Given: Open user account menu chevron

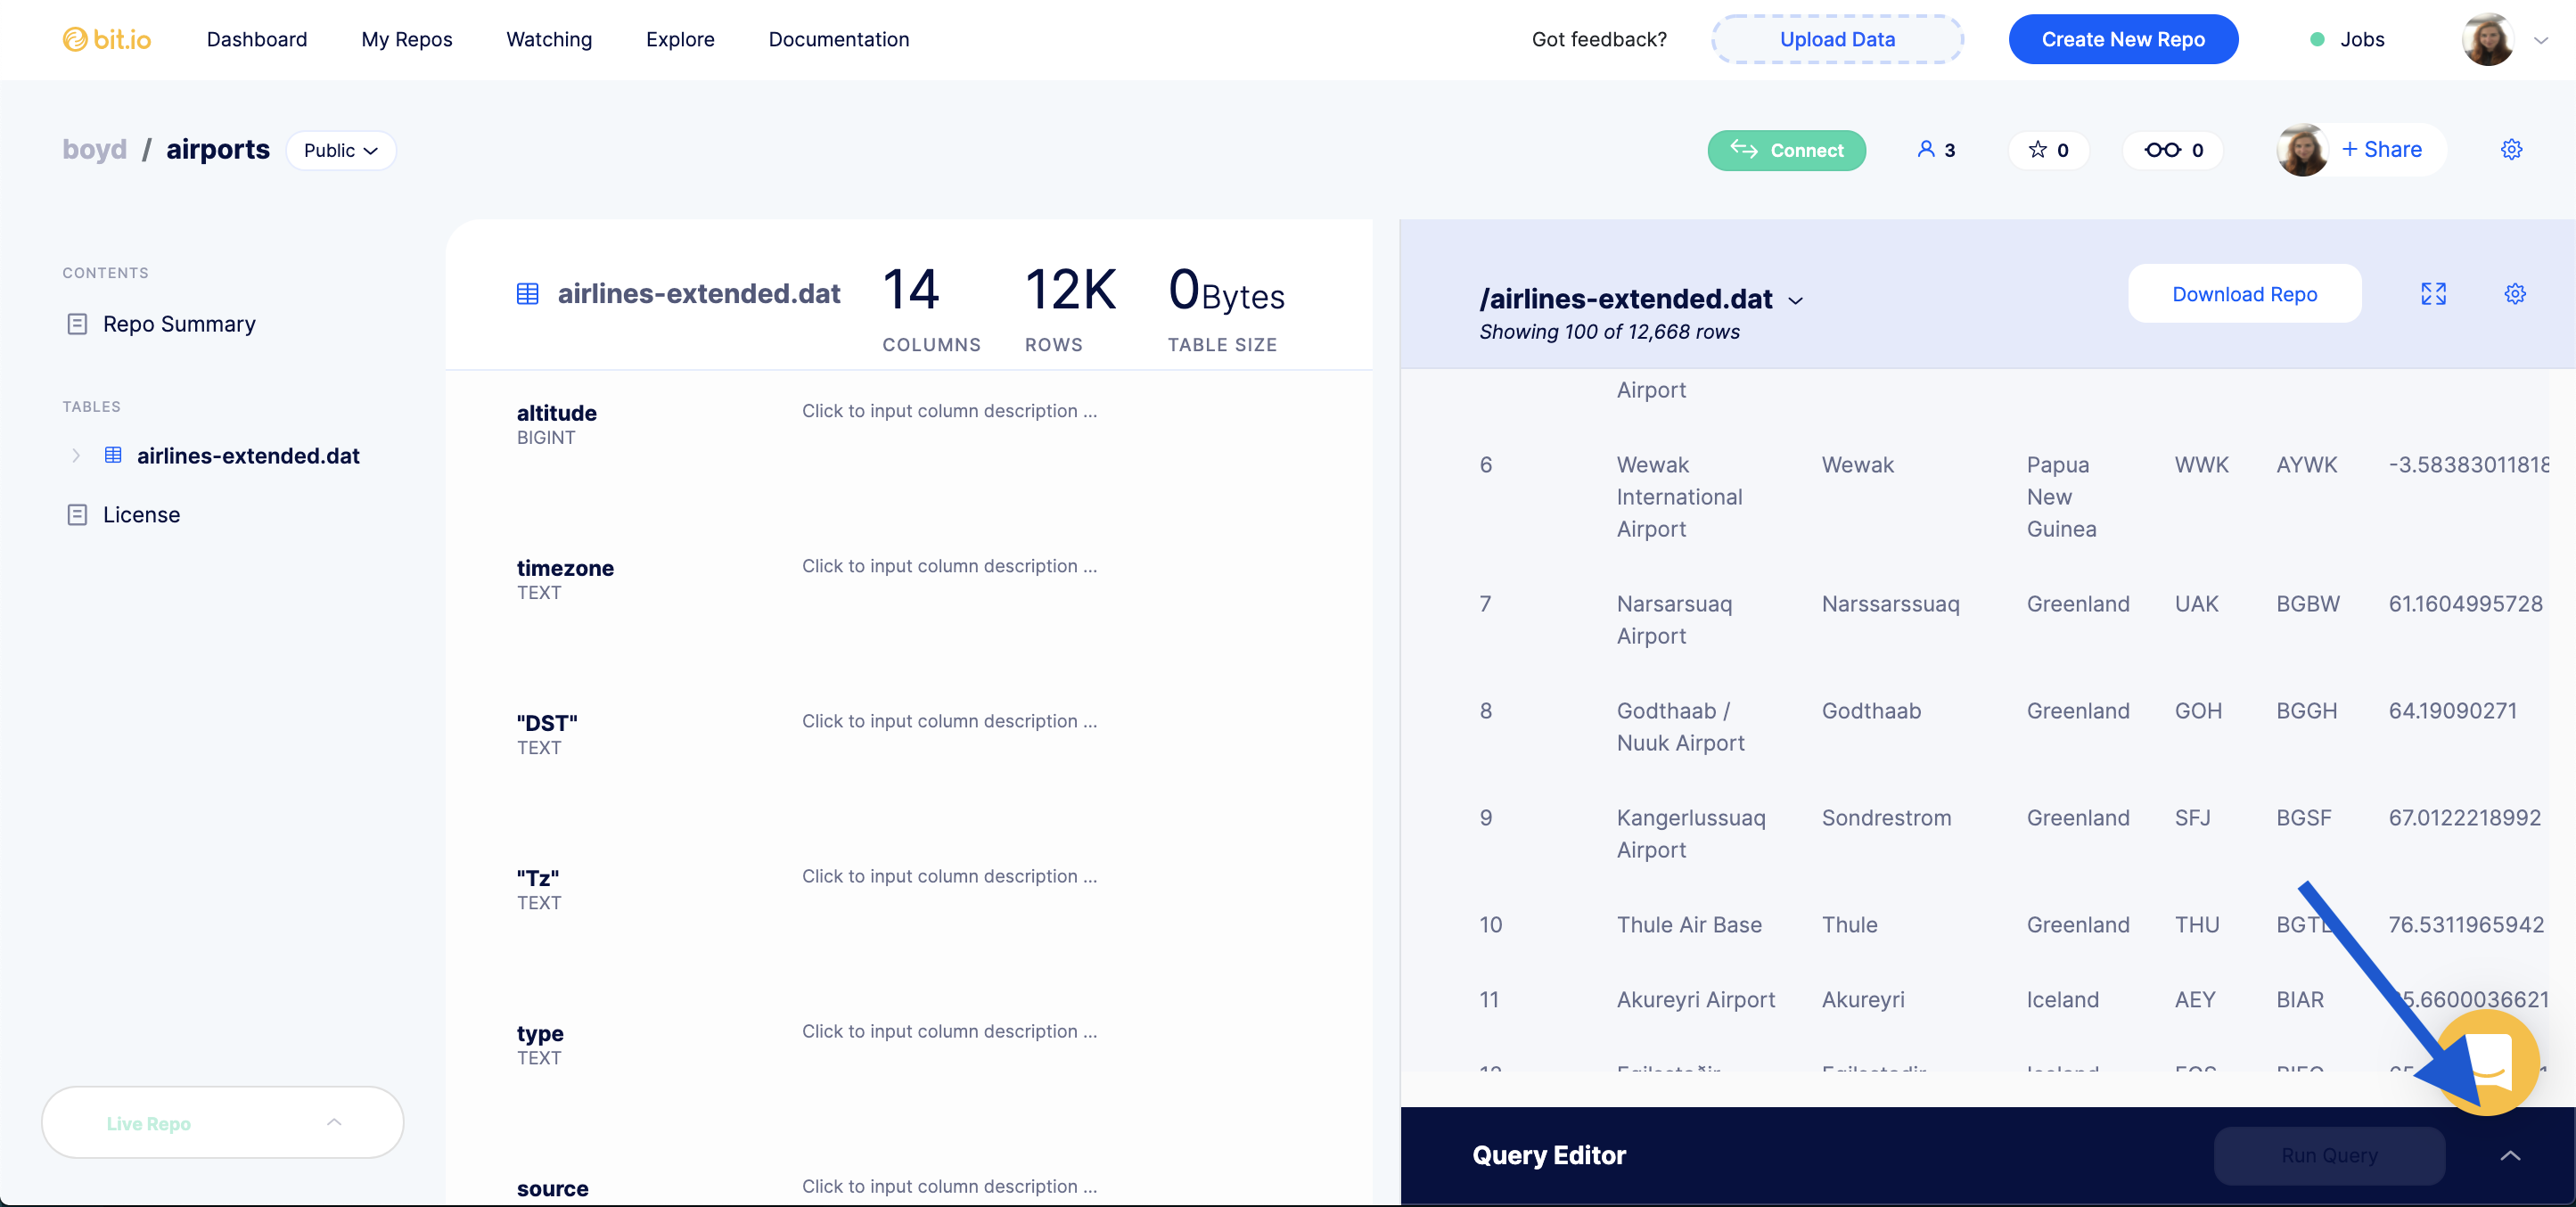Looking at the screenshot, I should pyautogui.click(x=2541, y=40).
